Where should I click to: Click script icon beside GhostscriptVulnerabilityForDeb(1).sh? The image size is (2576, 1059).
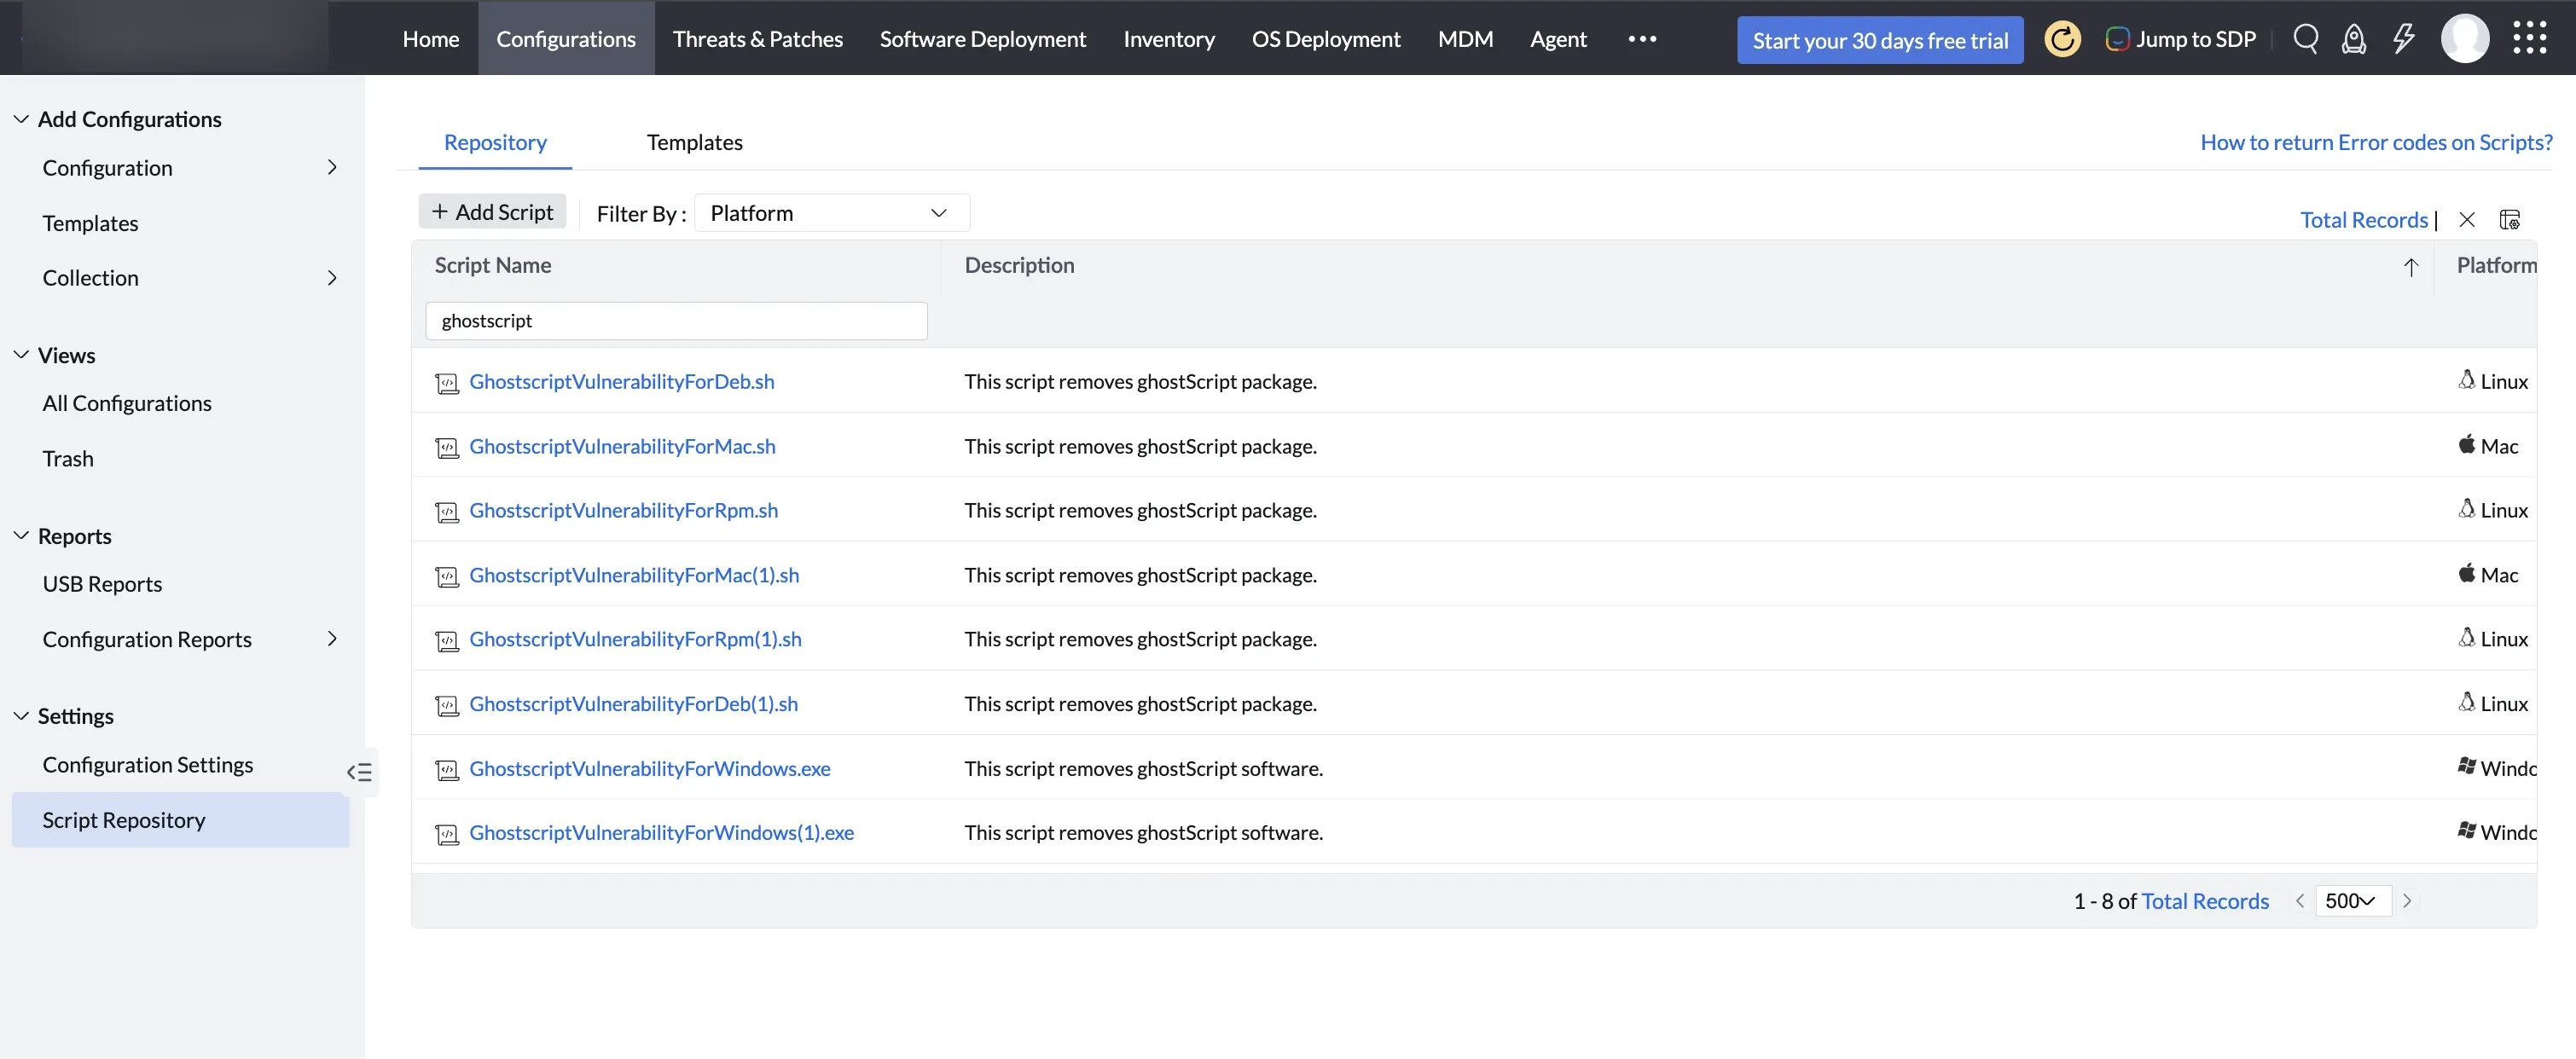tap(447, 706)
